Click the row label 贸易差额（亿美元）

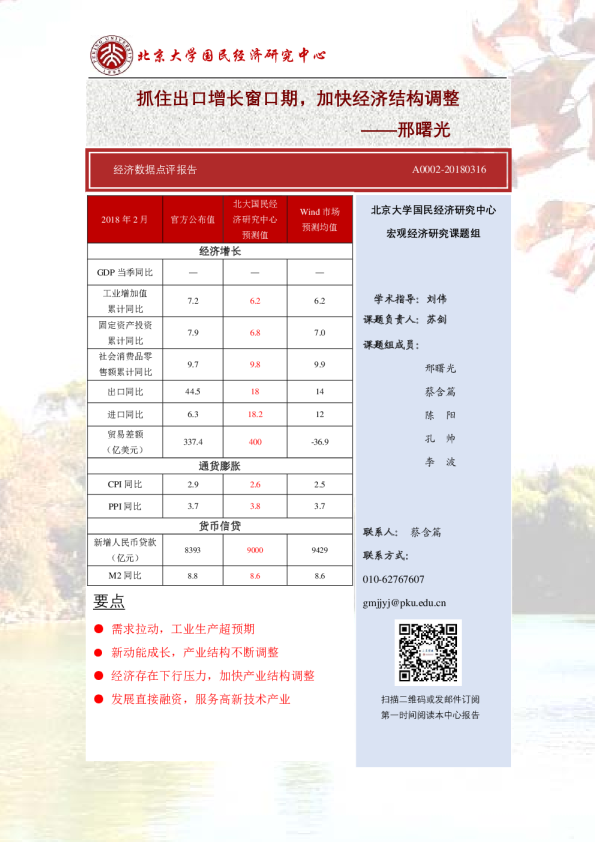click(x=125, y=441)
